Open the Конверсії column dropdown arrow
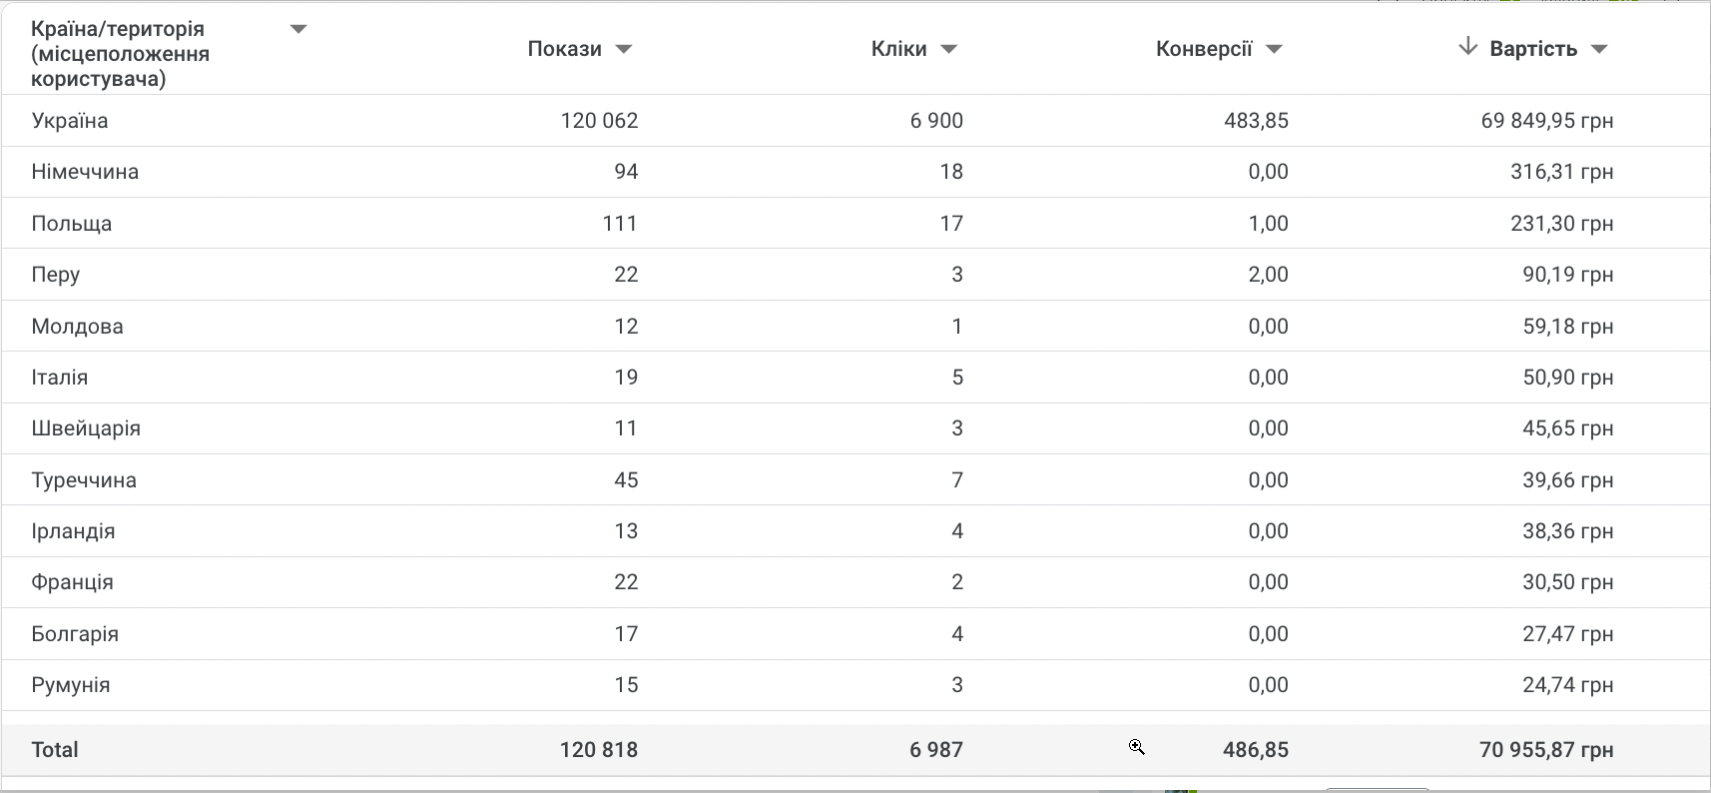This screenshot has width=1711, height=793. pos(1274,49)
